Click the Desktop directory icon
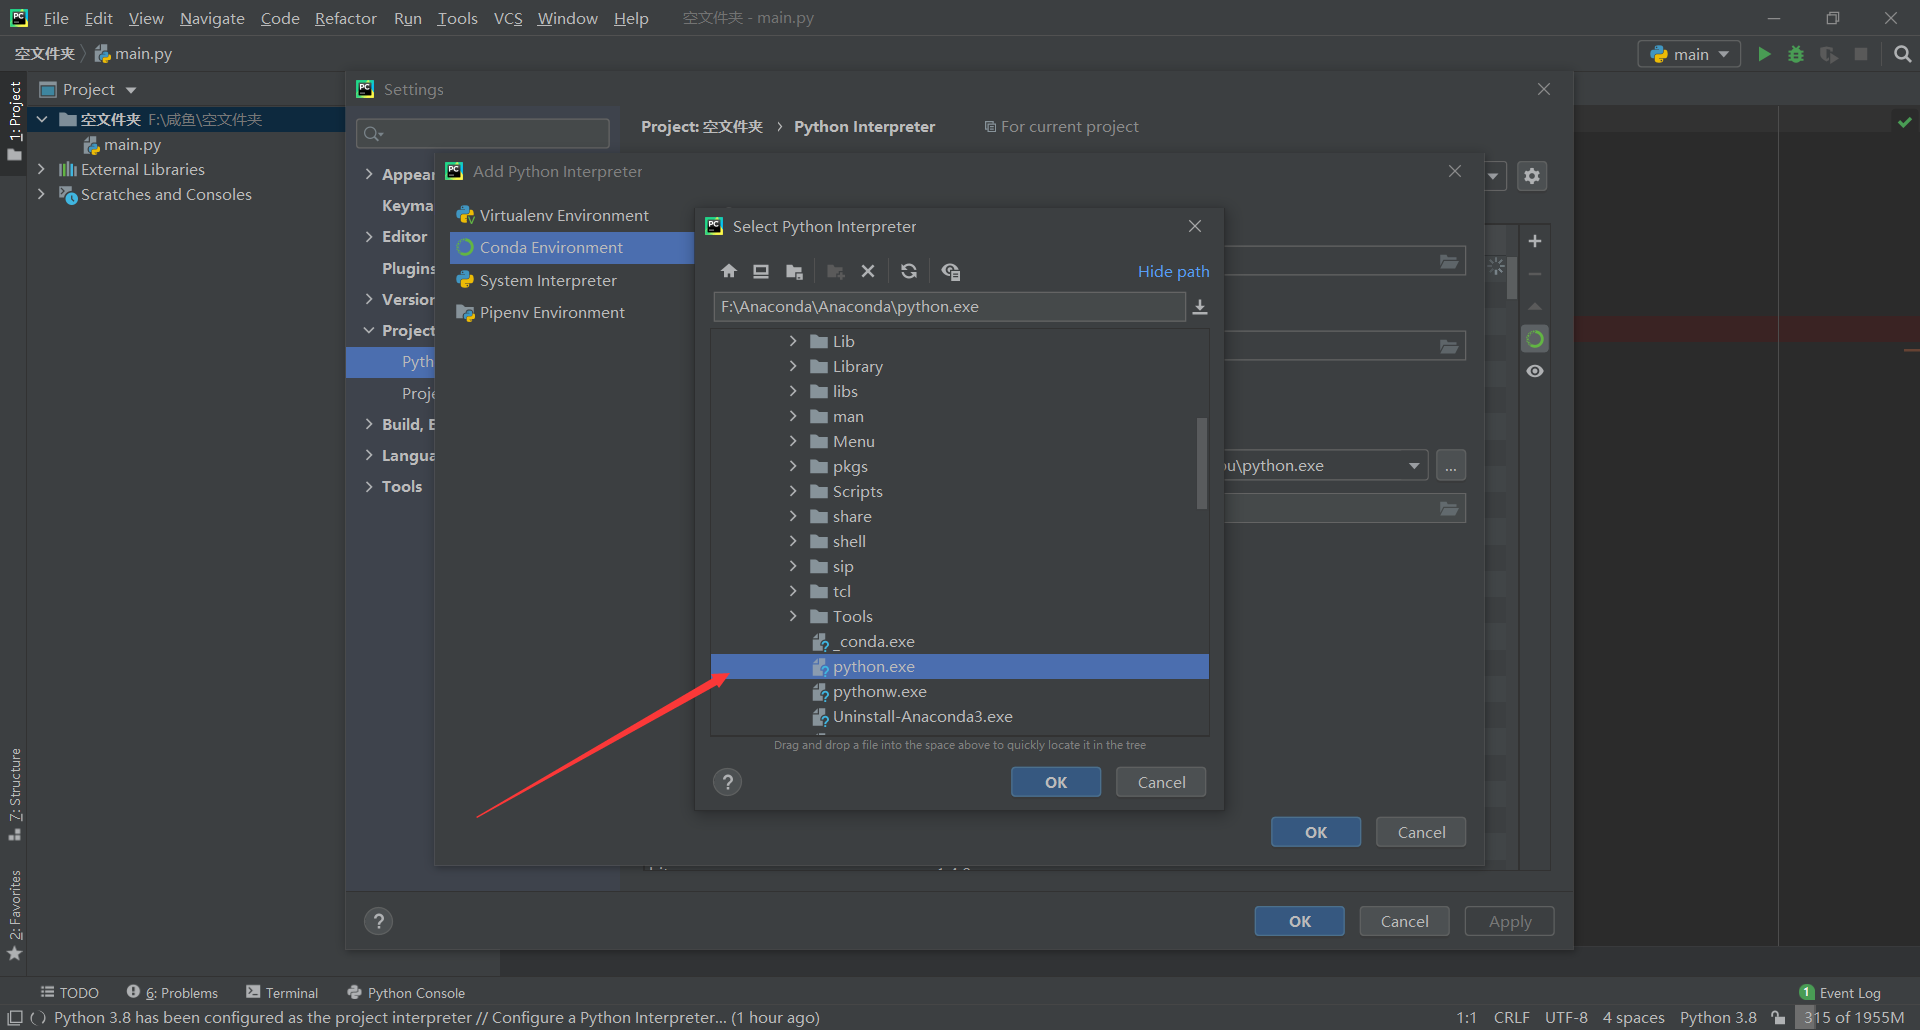Image resolution: width=1920 pixels, height=1030 pixels. click(x=761, y=271)
